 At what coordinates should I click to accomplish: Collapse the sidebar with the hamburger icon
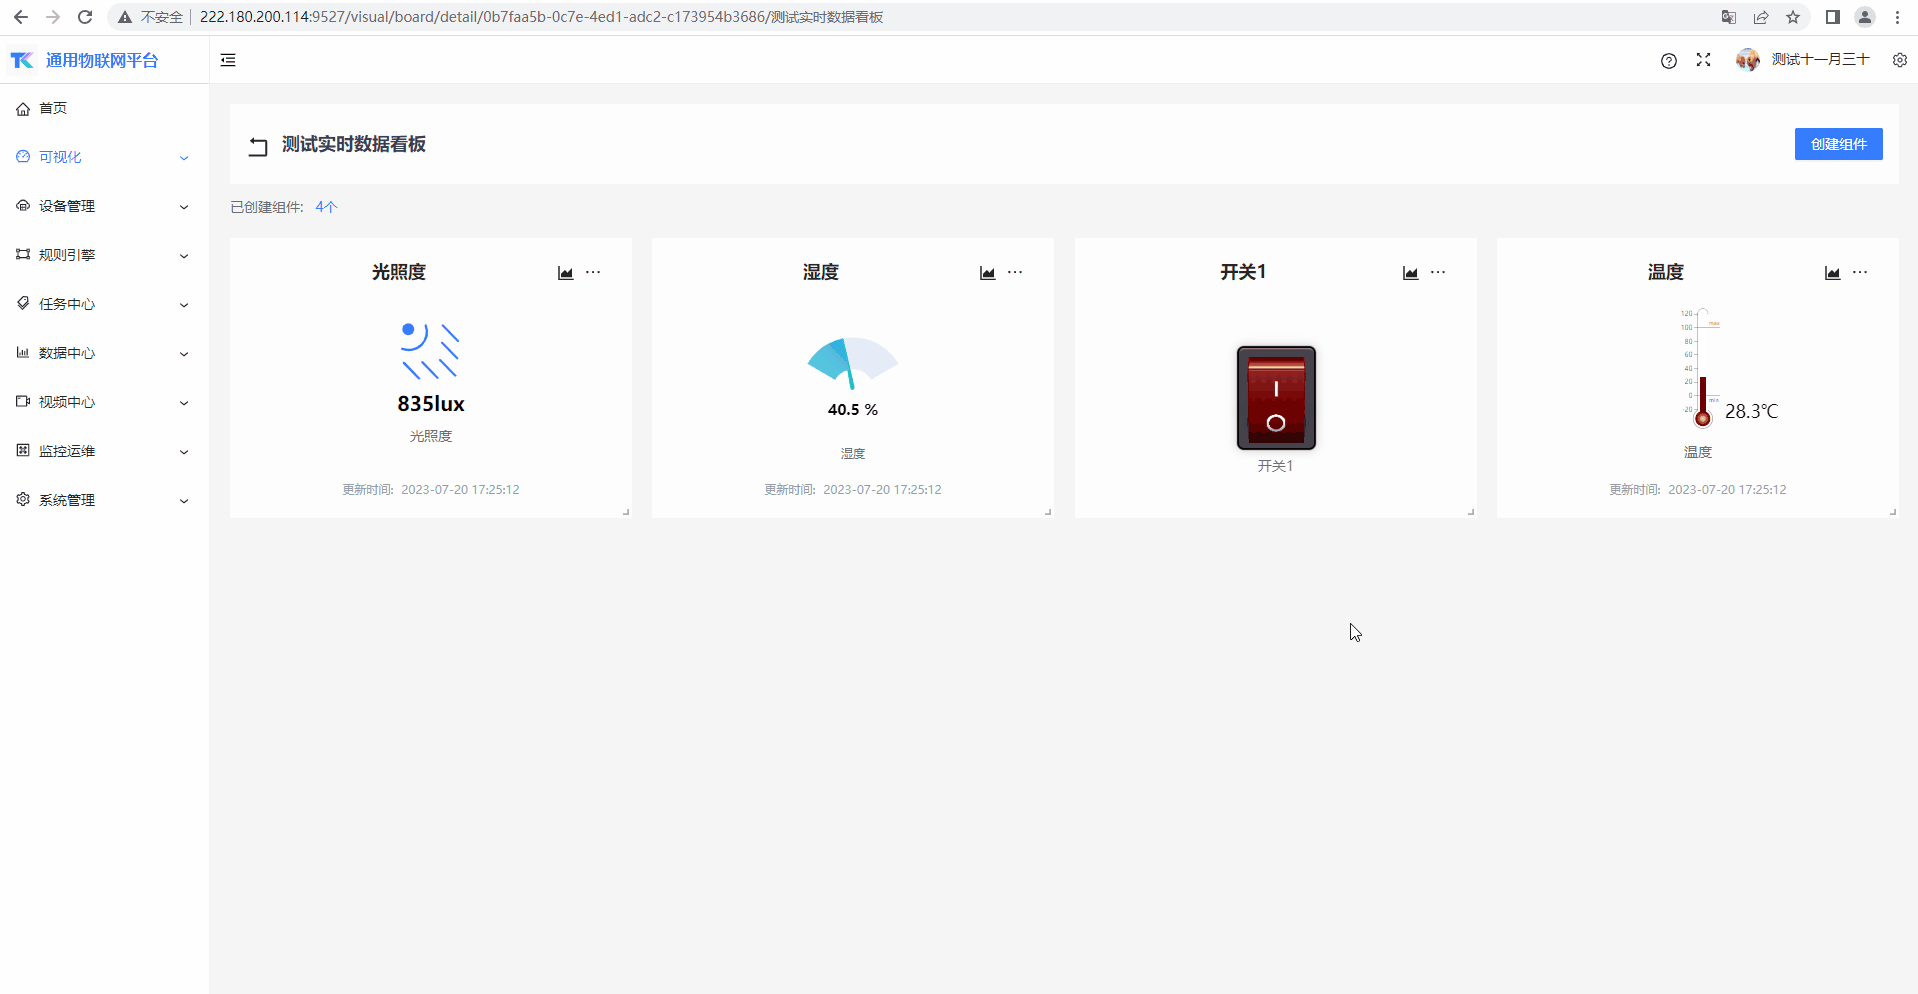coord(228,60)
